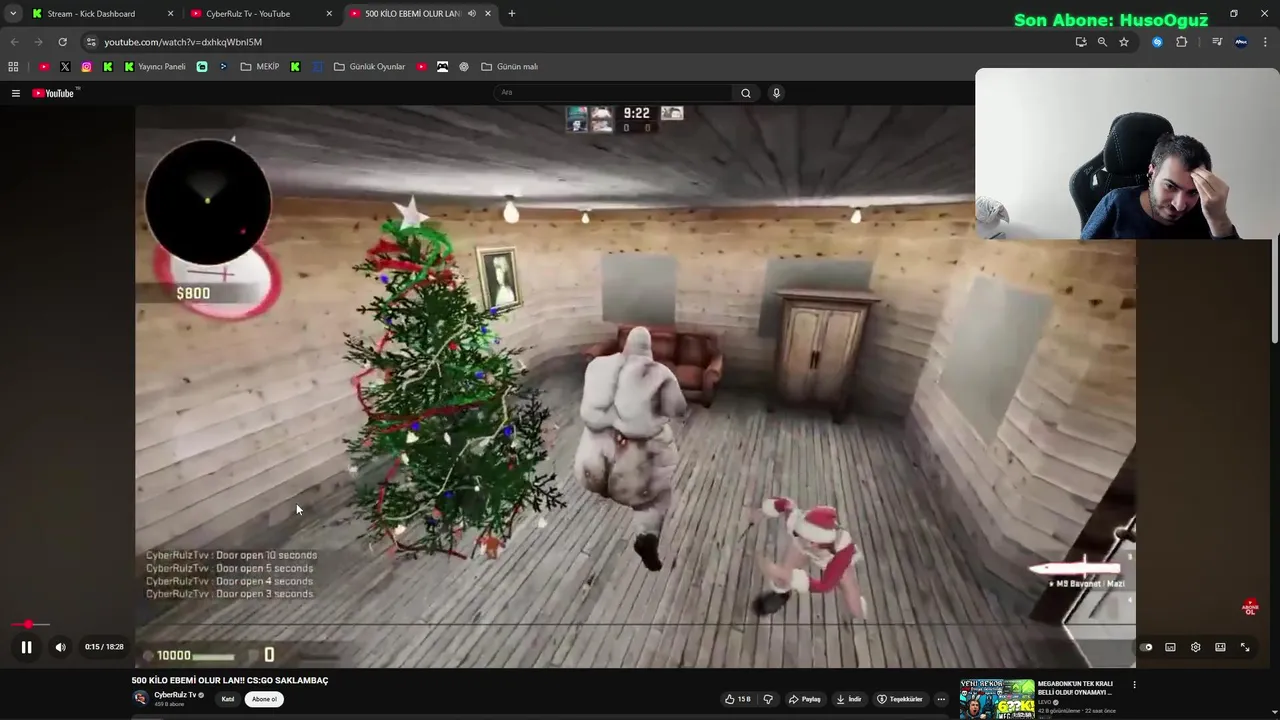Exit full-window player mode
Viewport: 1280px width, 720px height.
click(x=1245, y=647)
